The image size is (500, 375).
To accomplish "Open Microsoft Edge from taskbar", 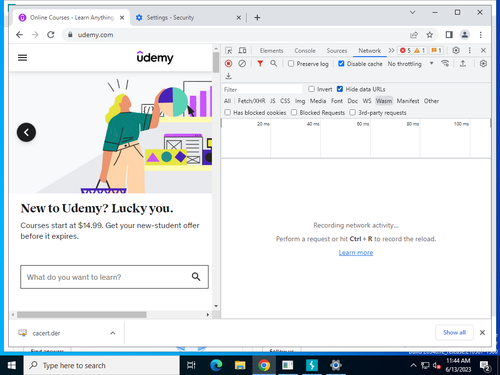I will coord(216,365).
